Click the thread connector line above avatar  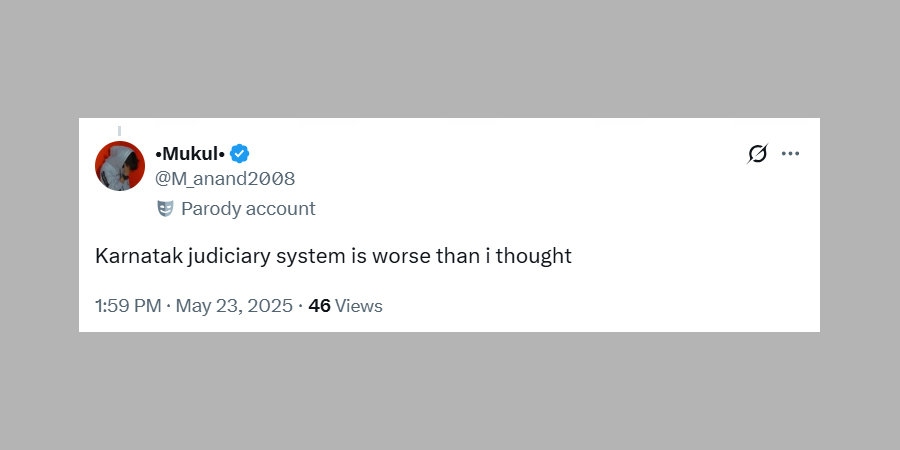click(x=119, y=130)
